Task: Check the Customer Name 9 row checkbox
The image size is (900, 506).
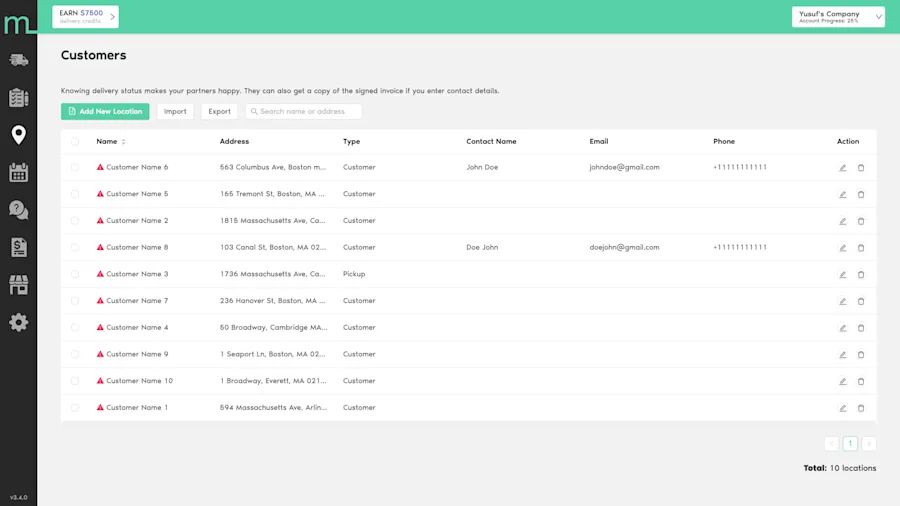Action: point(75,354)
